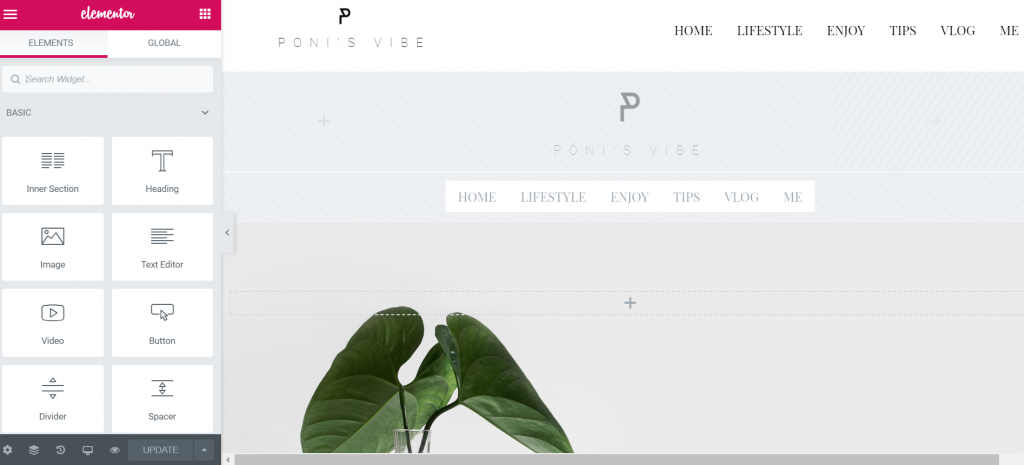The height and width of the screenshot is (465, 1024).
Task: Open the widgets grid icon in header
Action: [205, 14]
